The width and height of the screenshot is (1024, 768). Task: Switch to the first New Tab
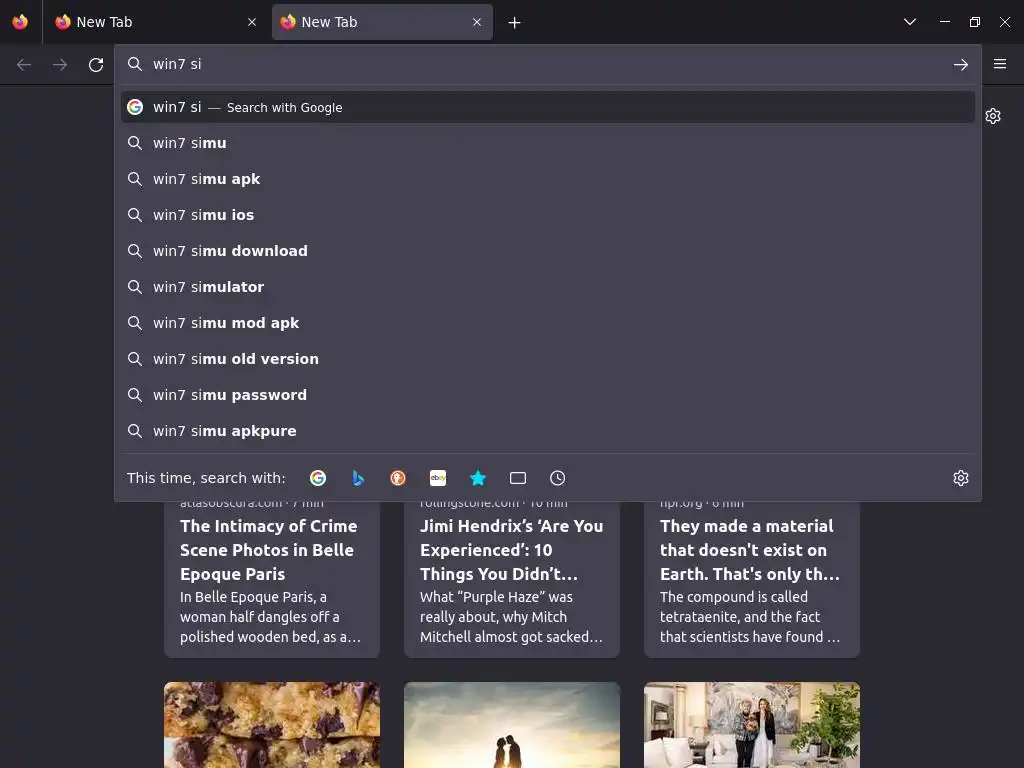[x=156, y=22]
